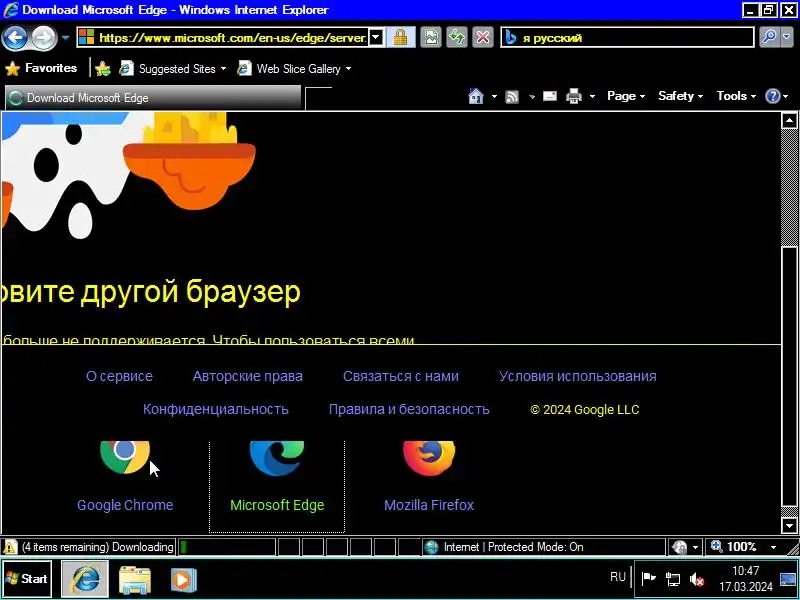Click the Back navigation button
Image resolution: width=800 pixels, height=600 pixels.
click(15, 37)
